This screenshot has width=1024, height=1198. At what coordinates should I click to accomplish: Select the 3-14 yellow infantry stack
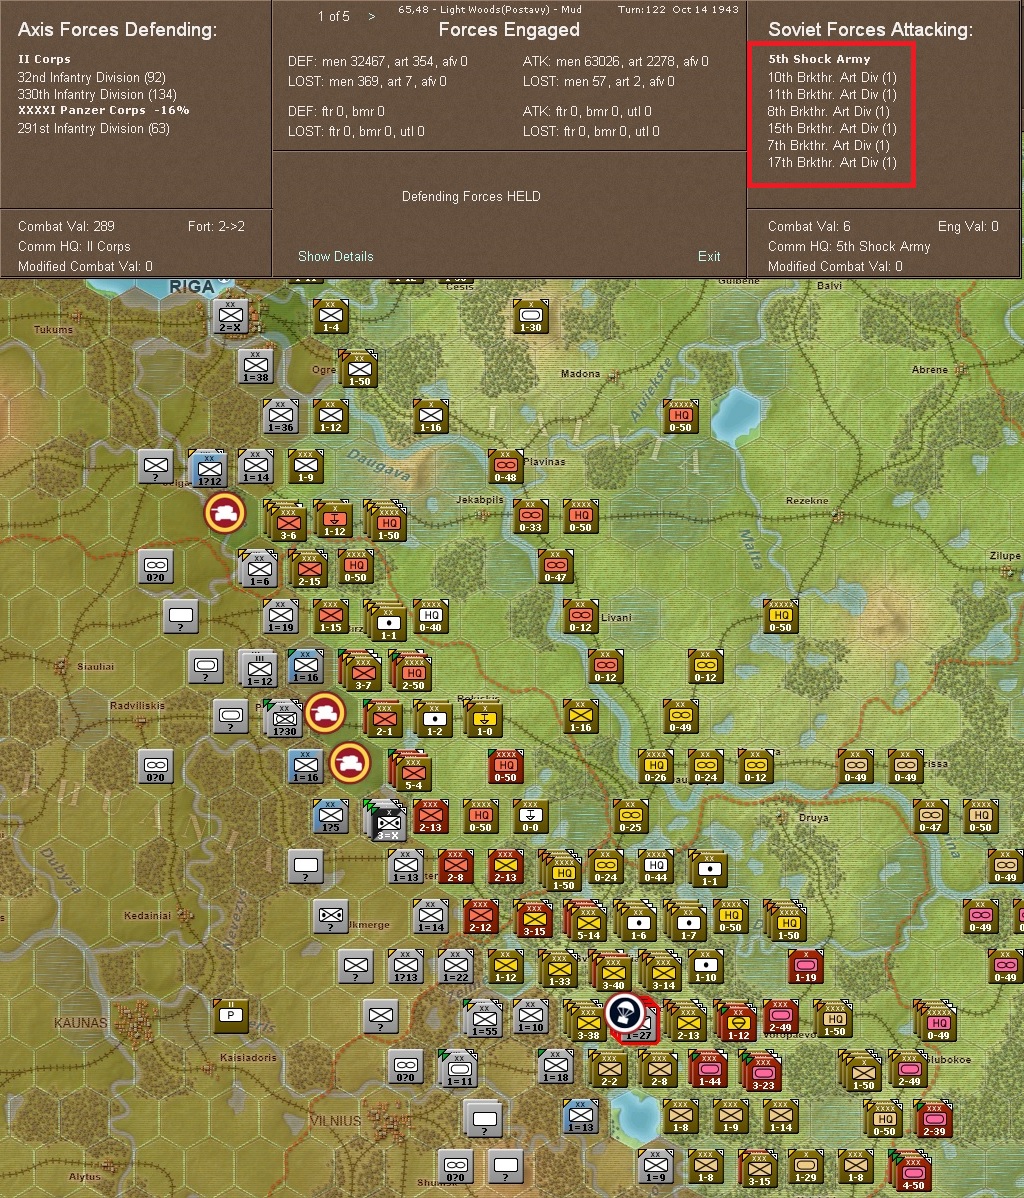[x=661, y=971]
